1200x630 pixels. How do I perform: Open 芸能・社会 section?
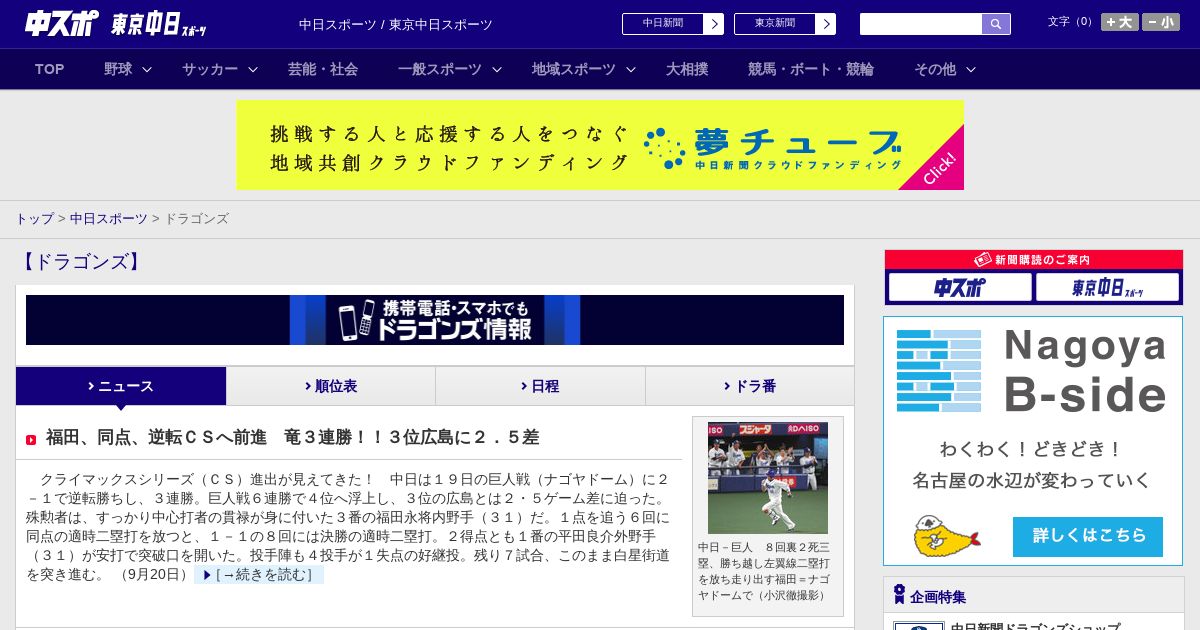click(x=323, y=69)
